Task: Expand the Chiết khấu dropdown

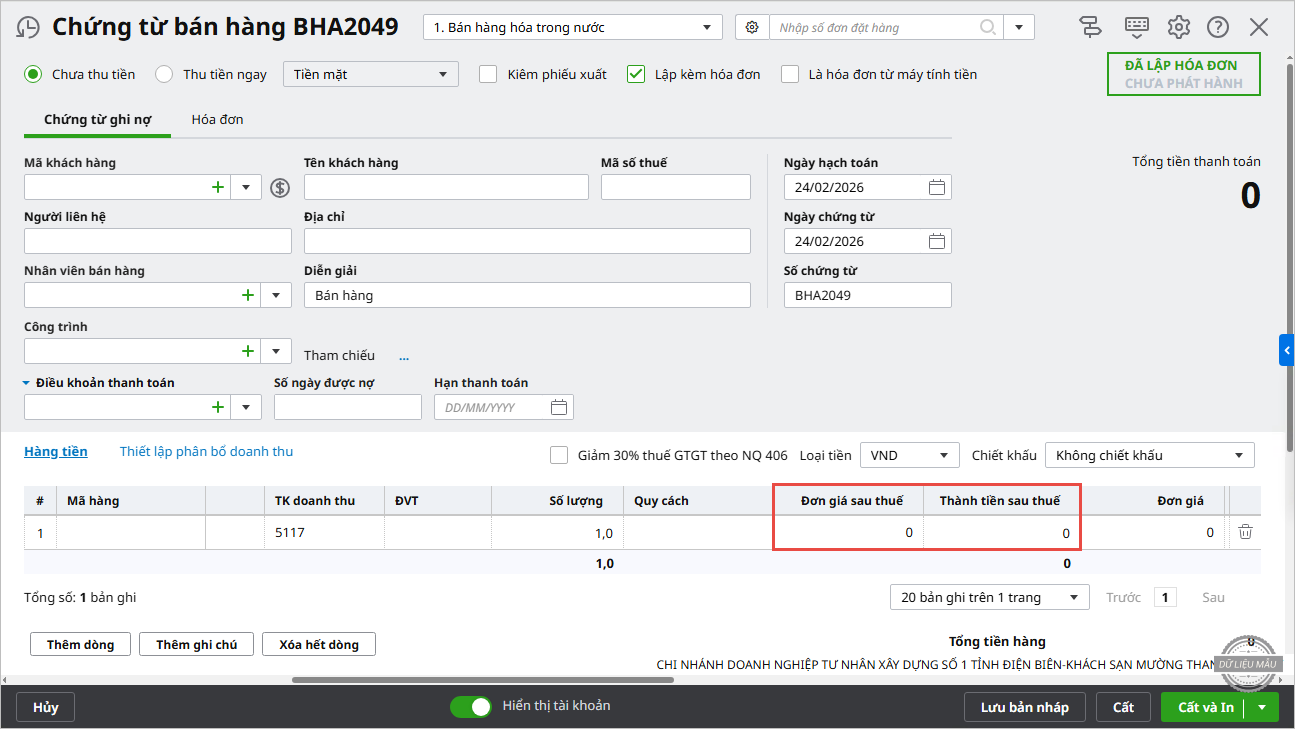Action: (x=1149, y=456)
